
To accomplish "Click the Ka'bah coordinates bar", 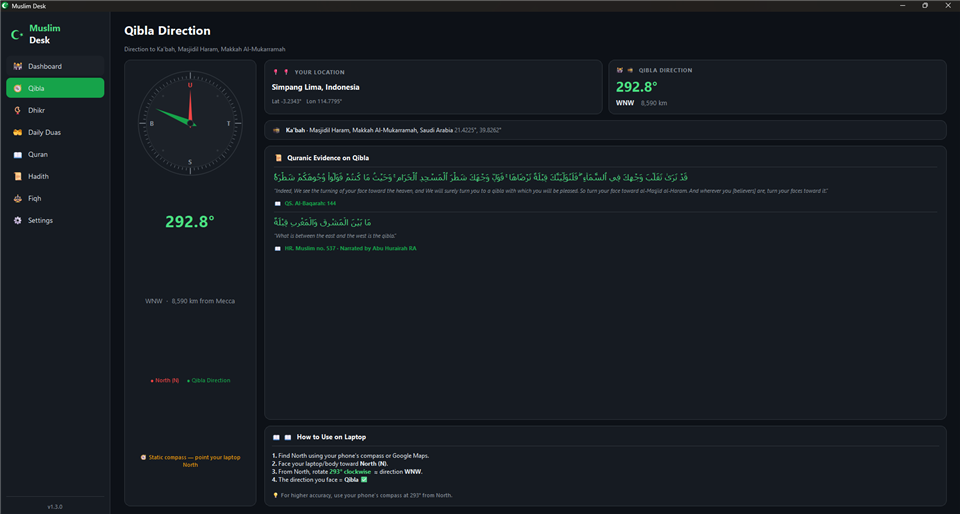I will tap(606, 130).
